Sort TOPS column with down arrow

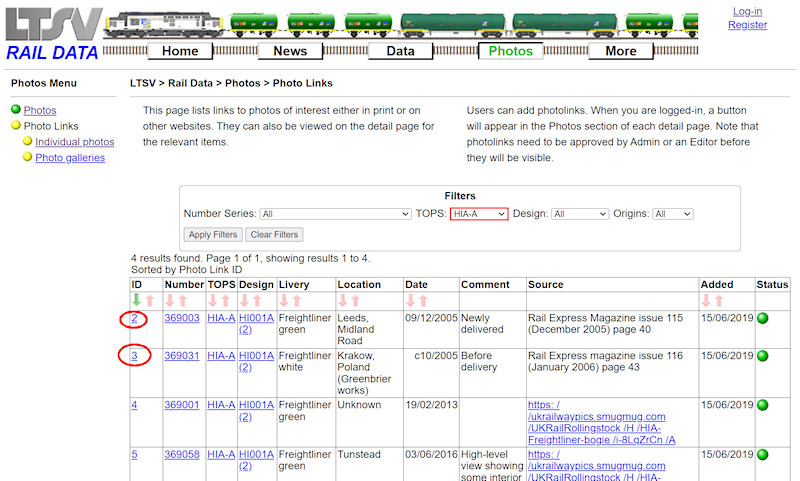(212, 300)
